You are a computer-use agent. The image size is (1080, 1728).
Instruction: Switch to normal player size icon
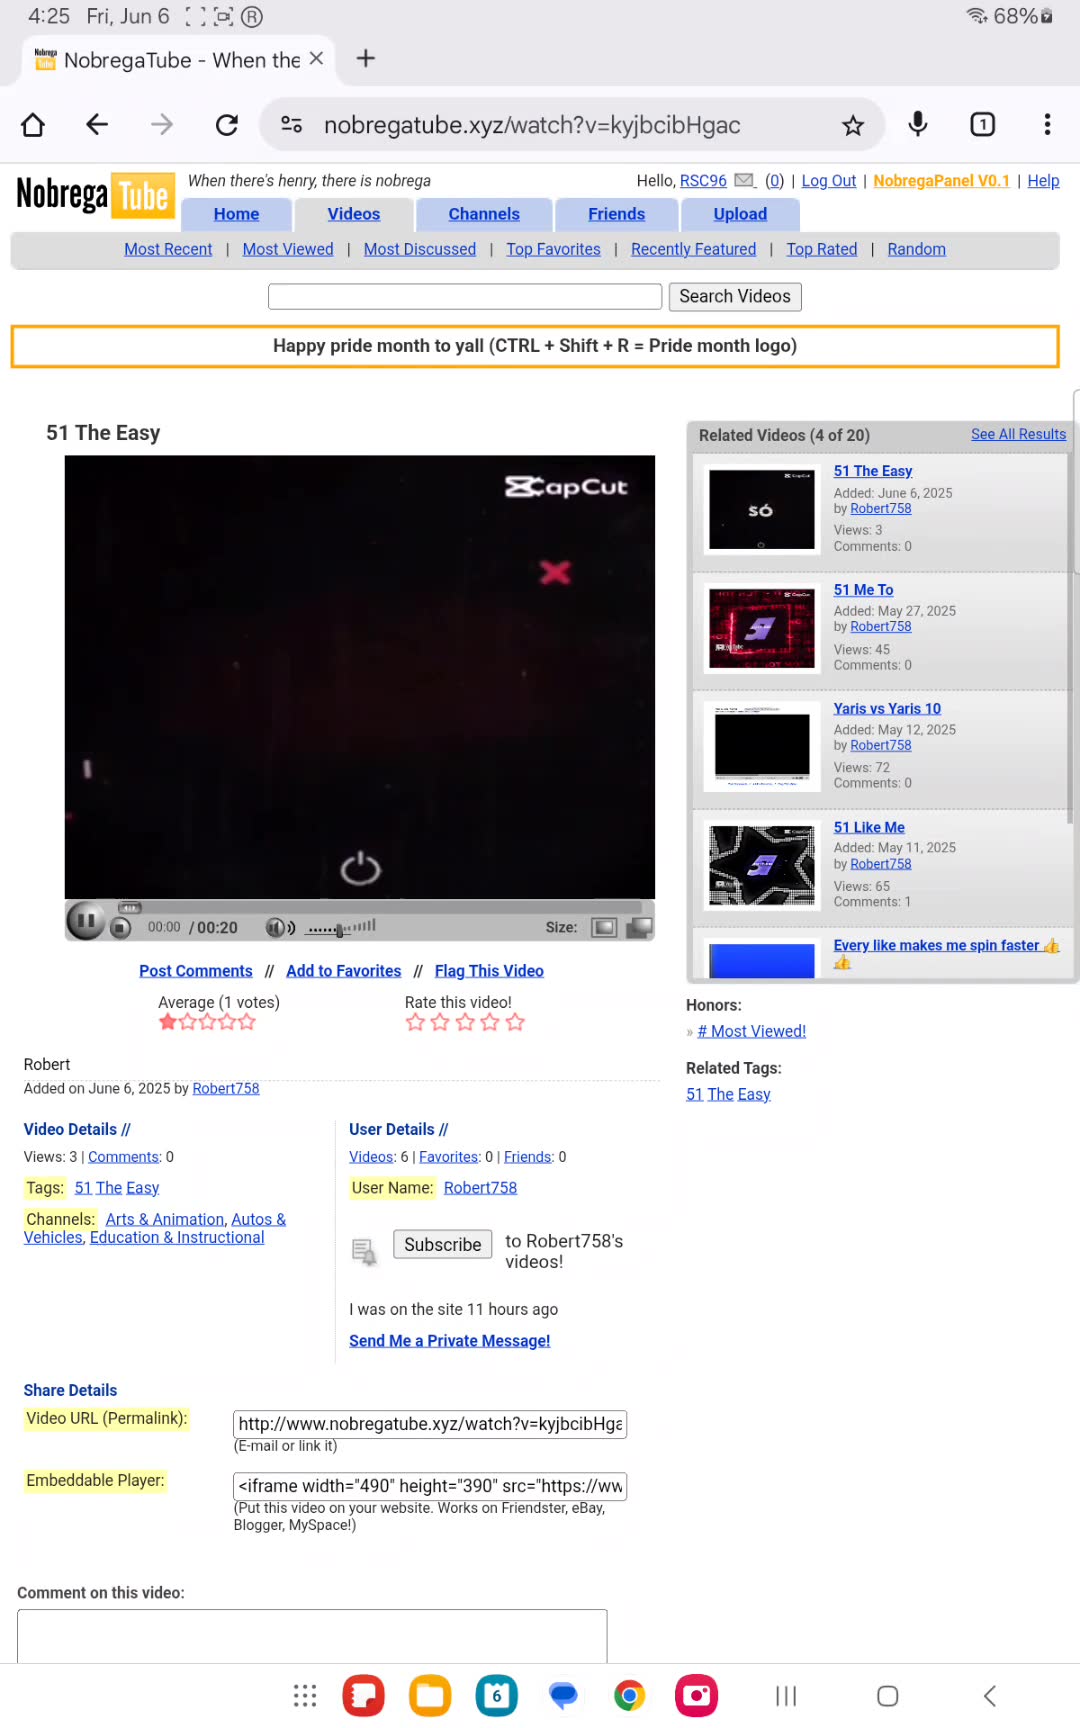tap(604, 928)
